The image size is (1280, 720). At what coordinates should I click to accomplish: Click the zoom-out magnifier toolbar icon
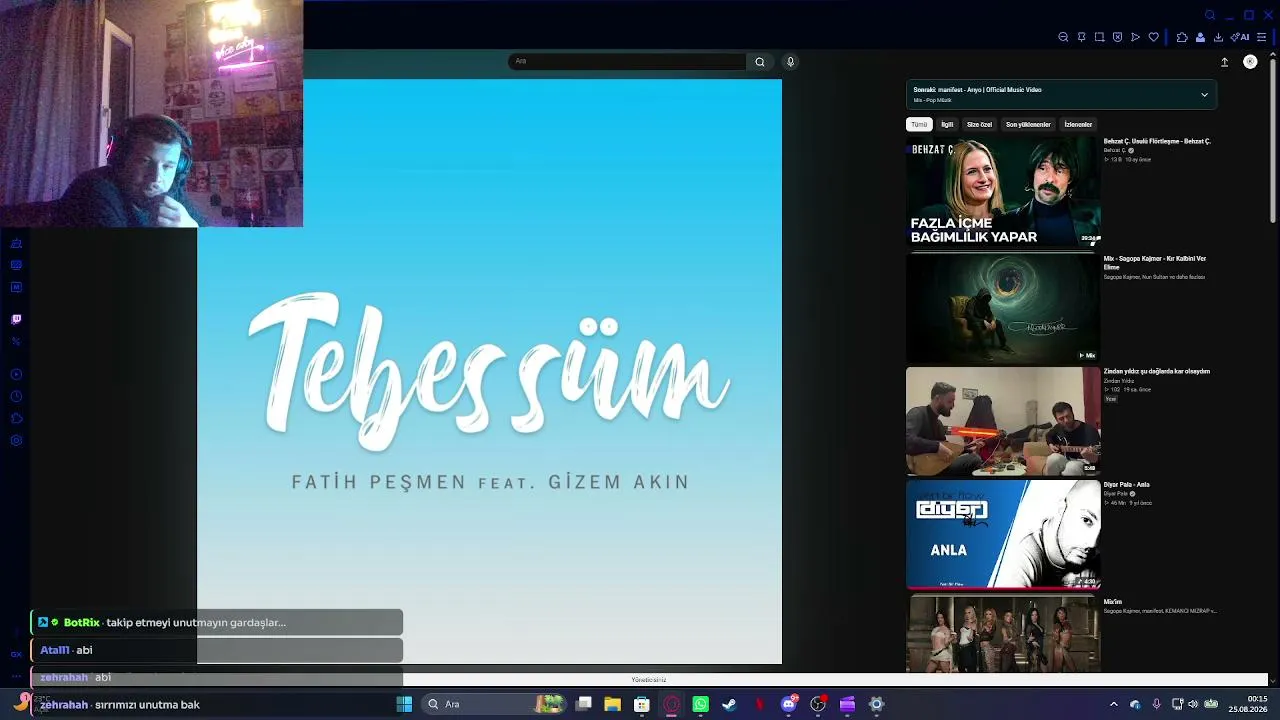coord(1063,37)
